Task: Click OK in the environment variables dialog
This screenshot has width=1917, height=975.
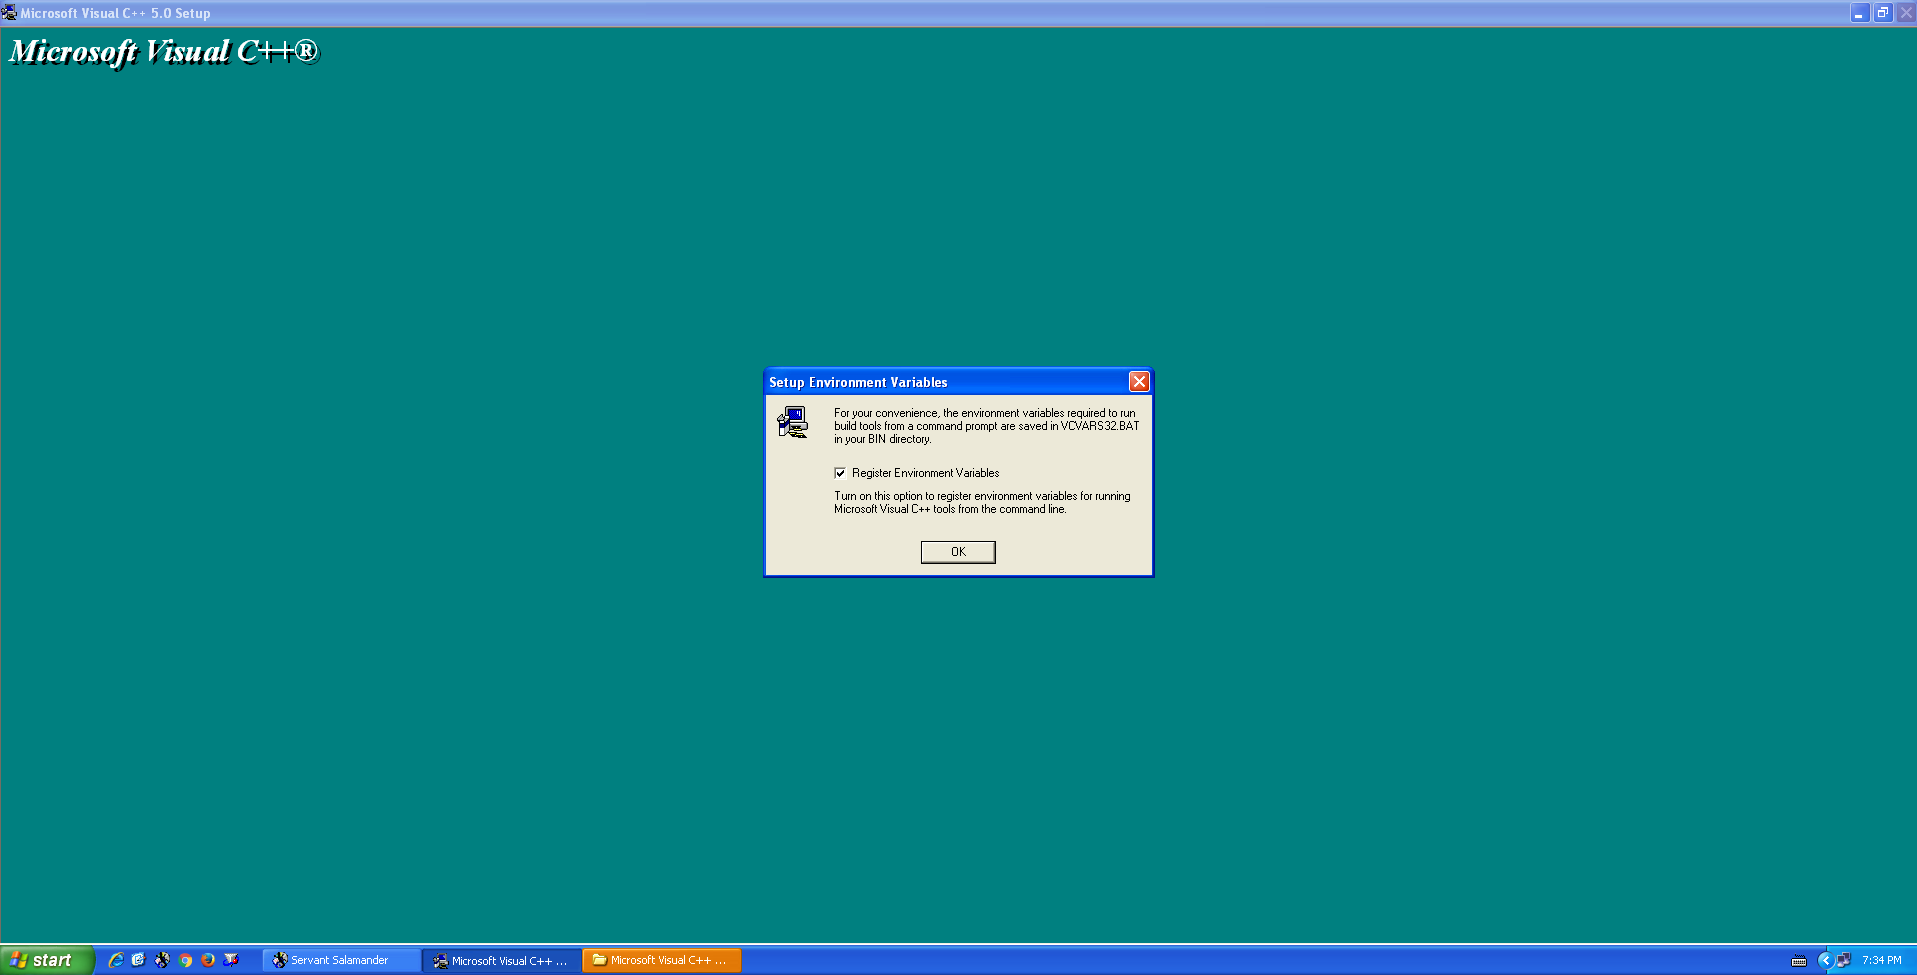Action: [957, 552]
